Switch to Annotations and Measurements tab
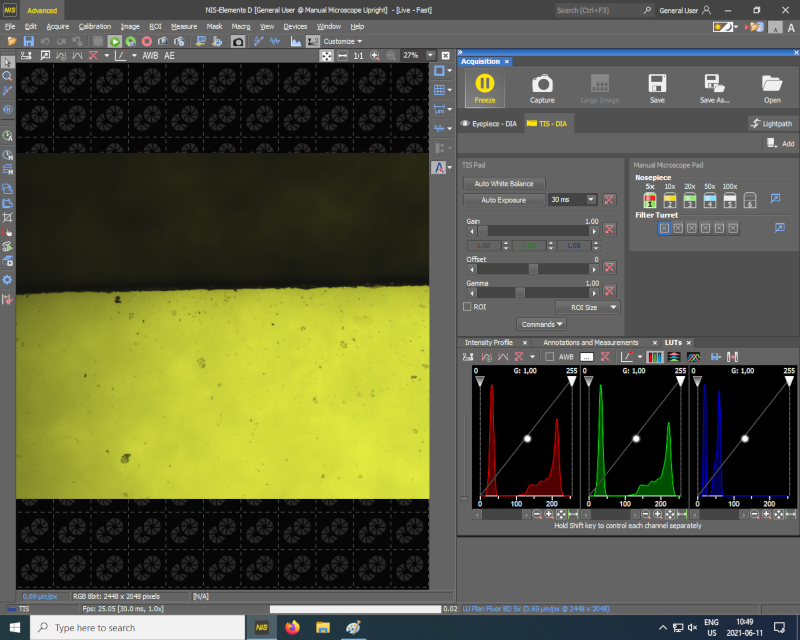The height and width of the screenshot is (640, 800). (x=590, y=342)
